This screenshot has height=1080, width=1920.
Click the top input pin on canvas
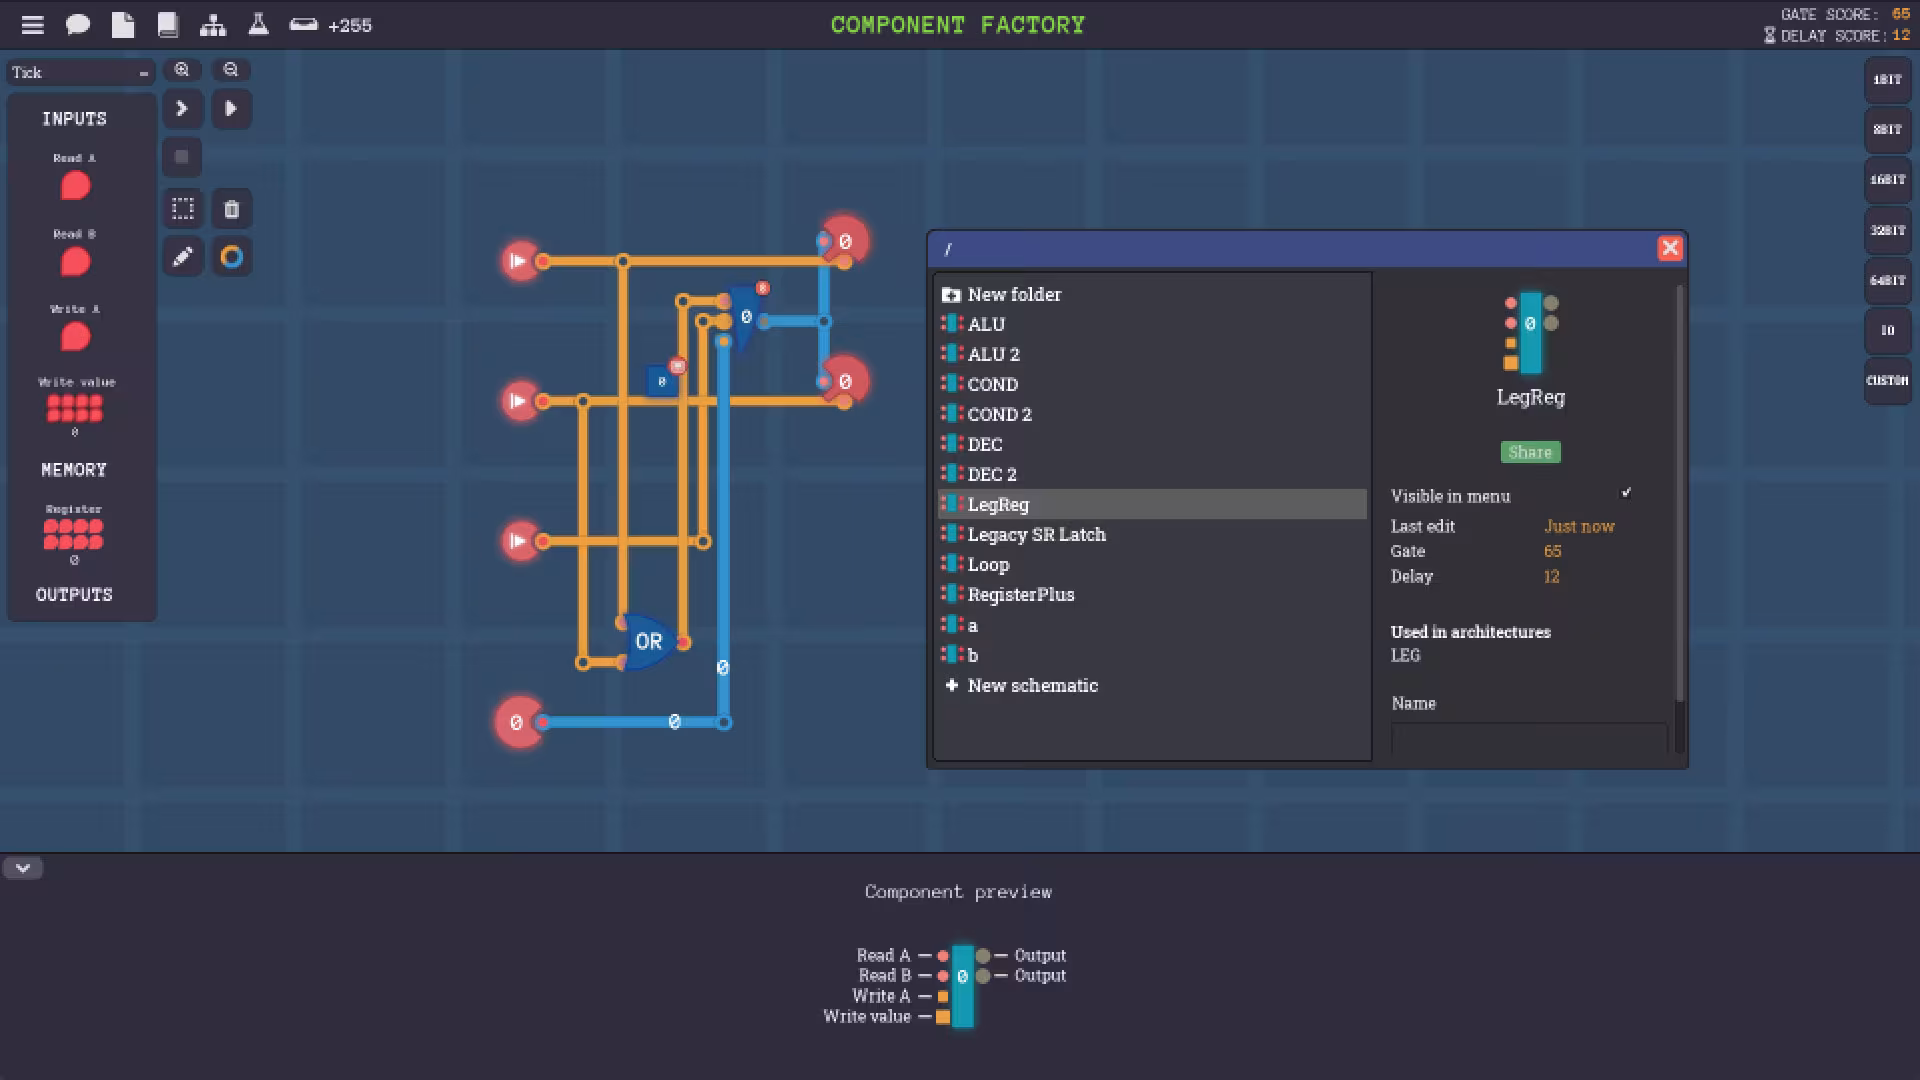pyautogui.click(x=521, y=261)
